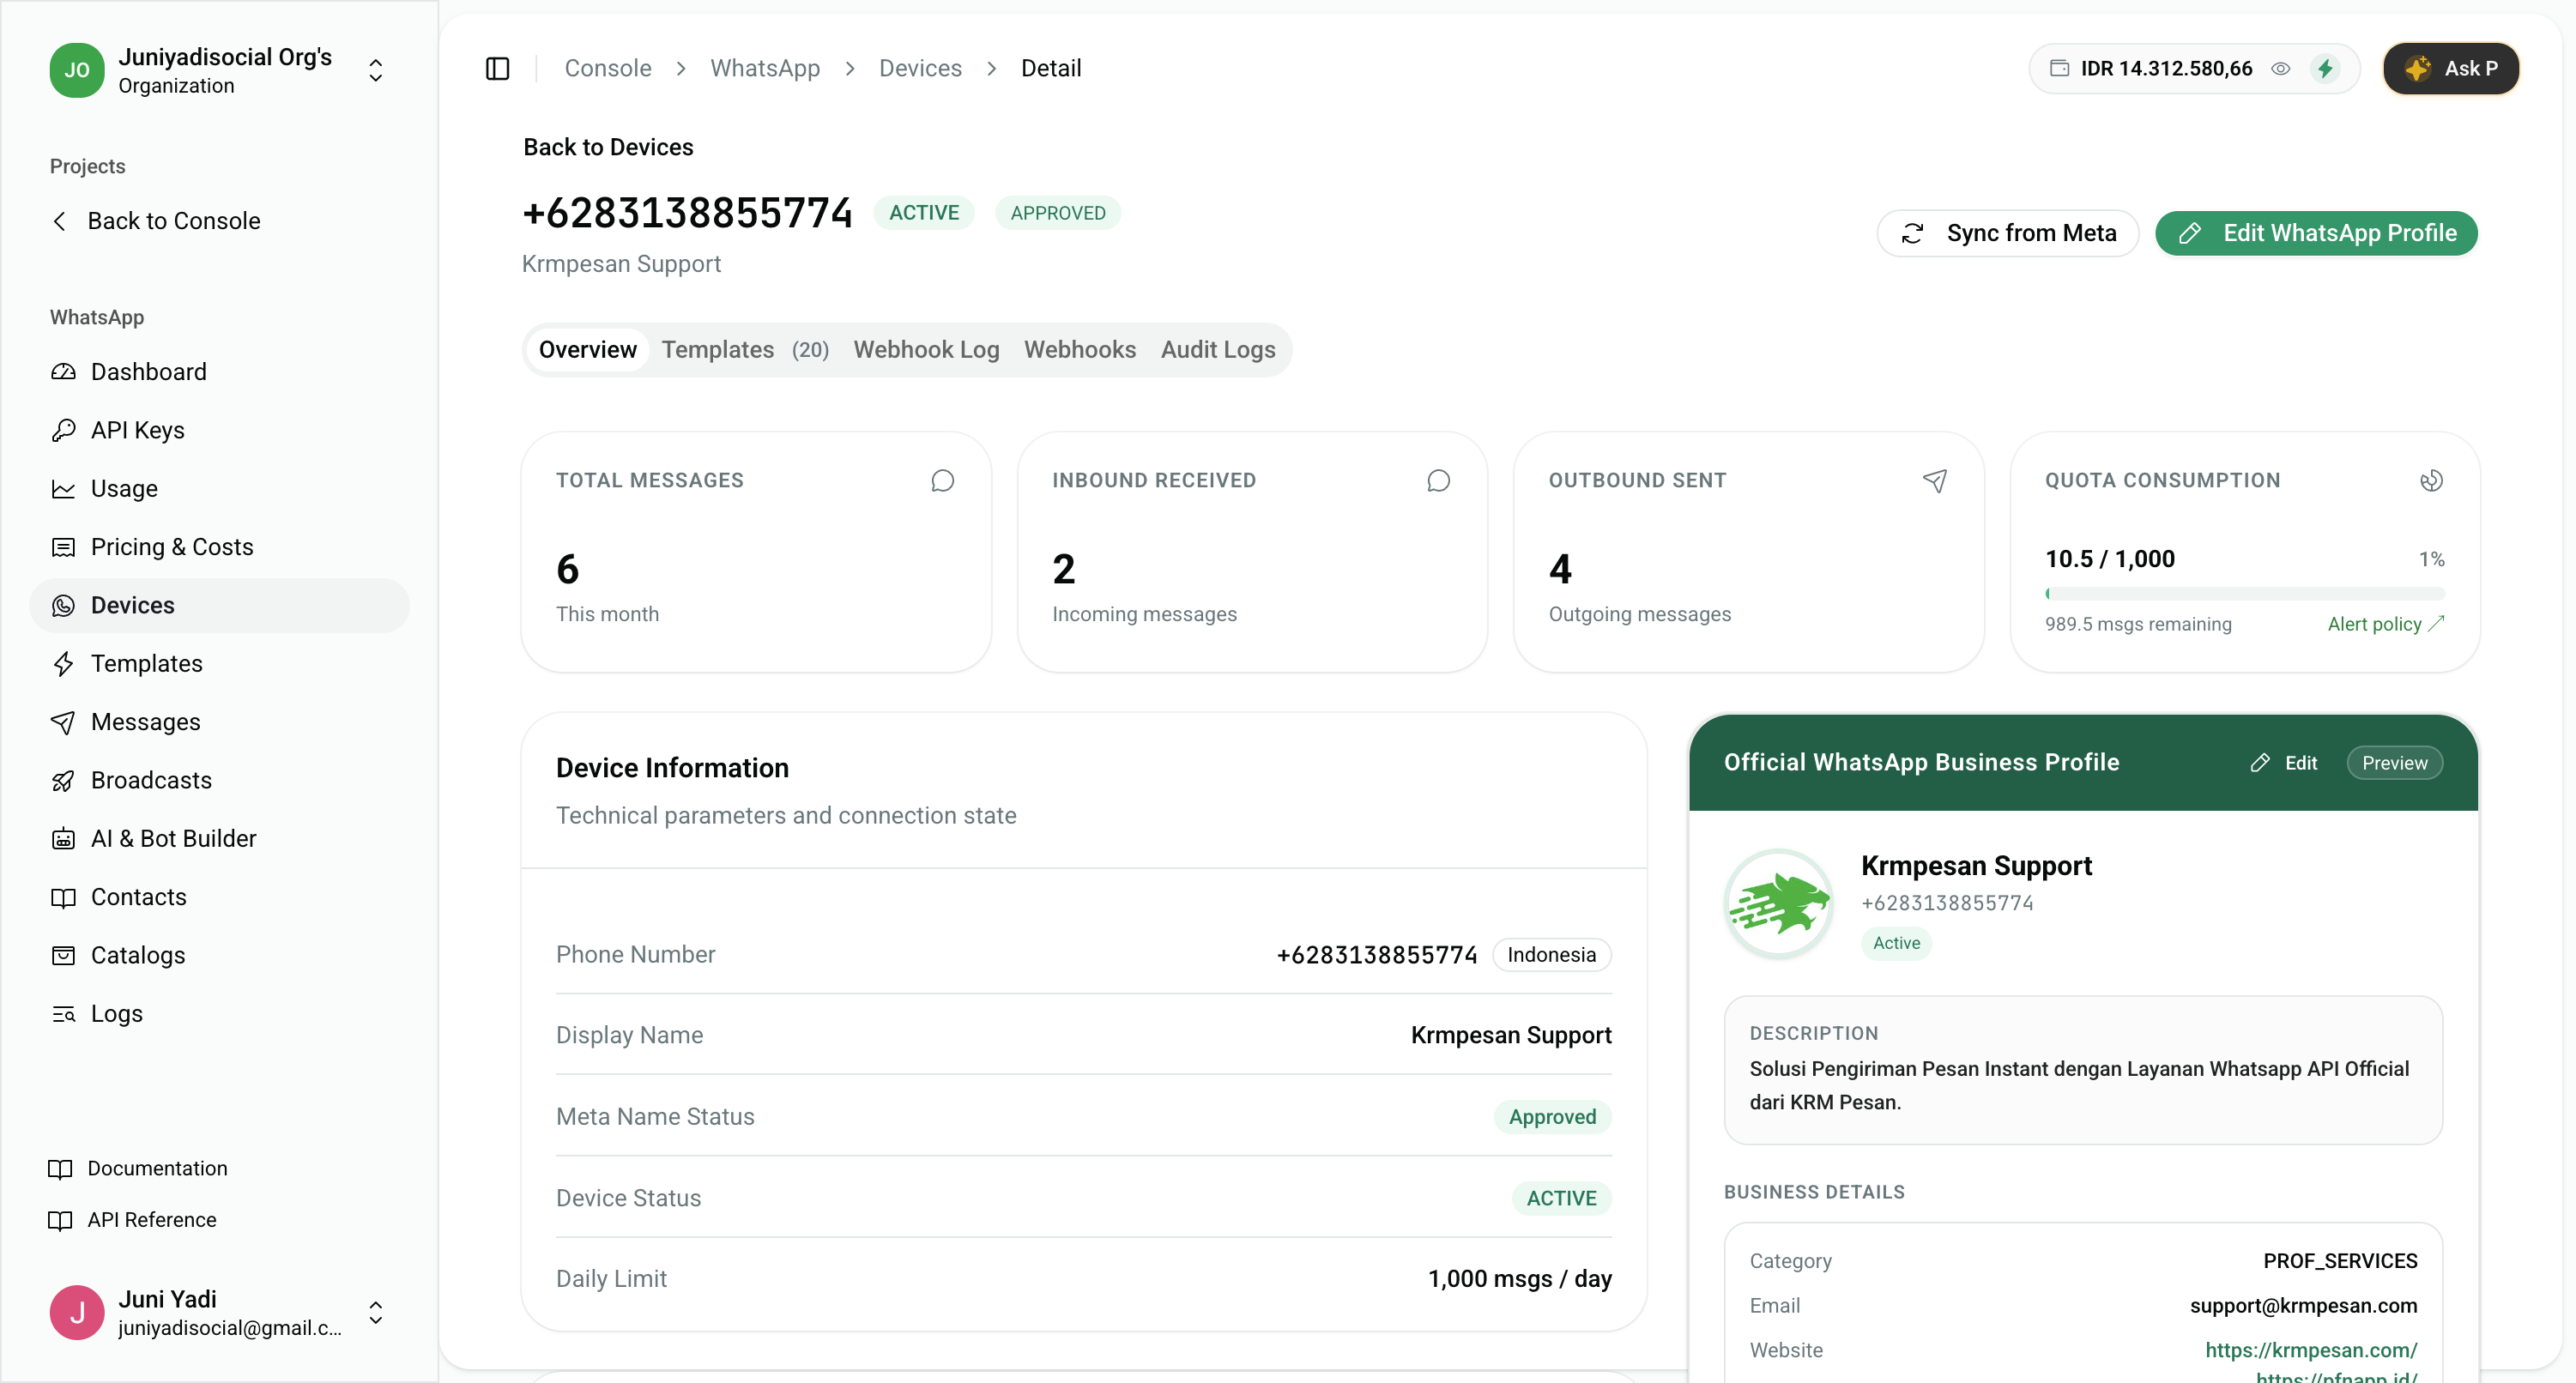The width and height of the screenshot is (2576, 1383).
Task: Expand the Juniyadisocial Org's organization switcher
Action: pyautogui.click(x=375, y=70)
